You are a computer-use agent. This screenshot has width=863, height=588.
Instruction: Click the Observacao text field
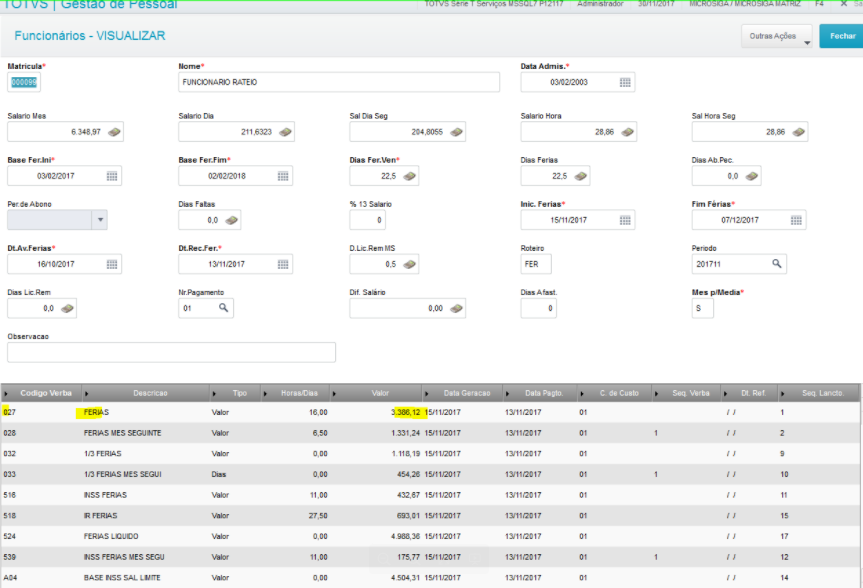point(171,352)
